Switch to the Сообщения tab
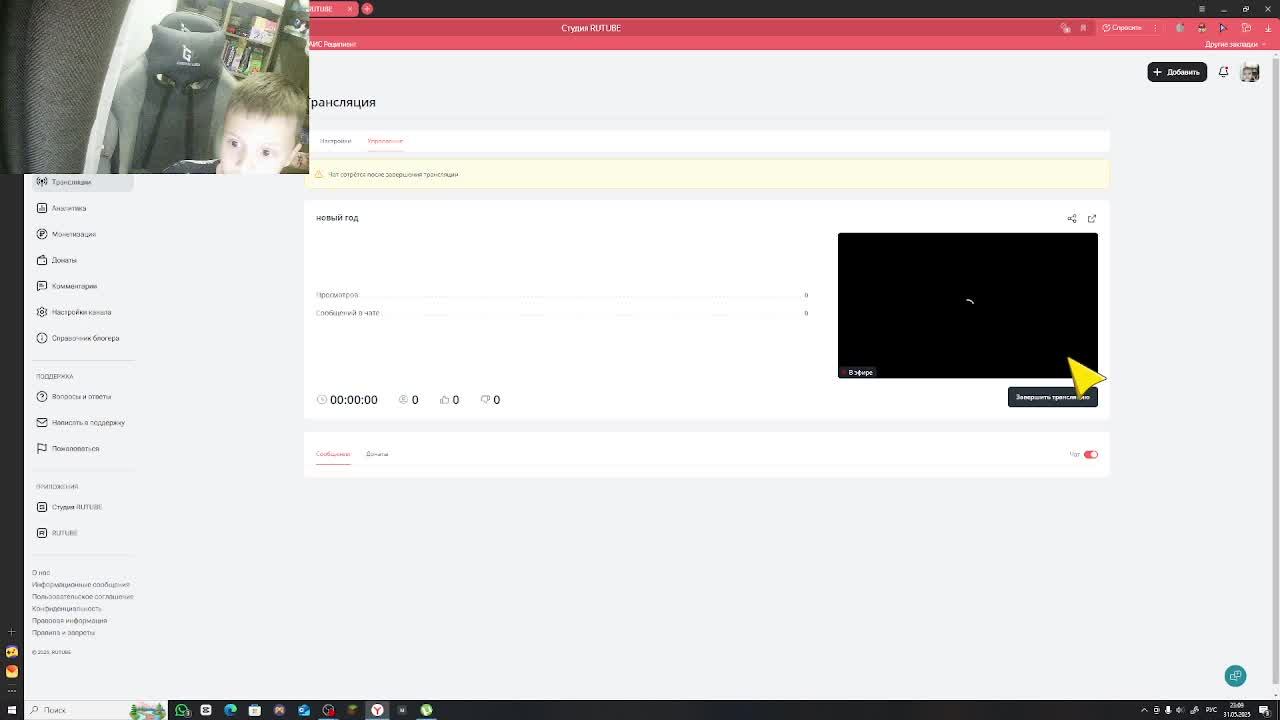The height and width of the screenshot is (720, 1280). click(x=333, y=454)
